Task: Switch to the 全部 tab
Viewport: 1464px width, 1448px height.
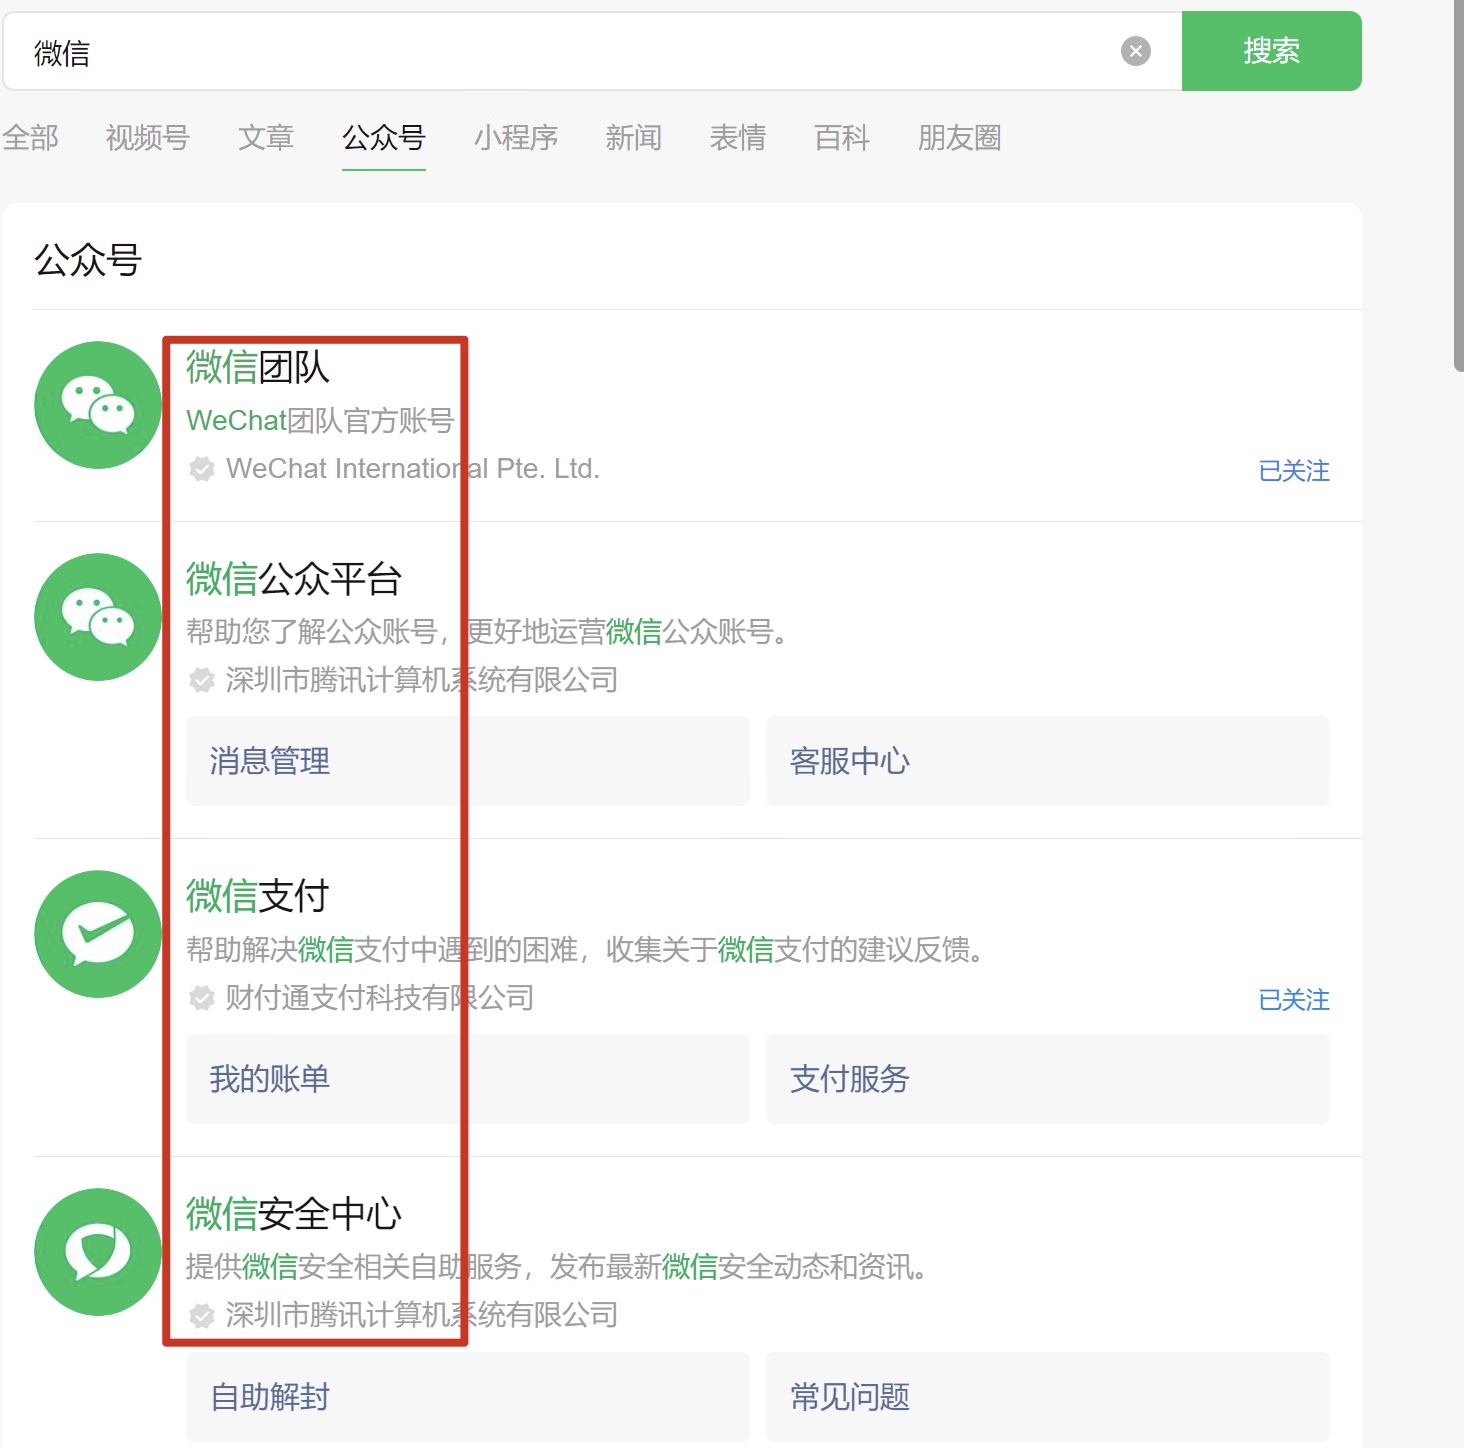Action: (31, 138)
